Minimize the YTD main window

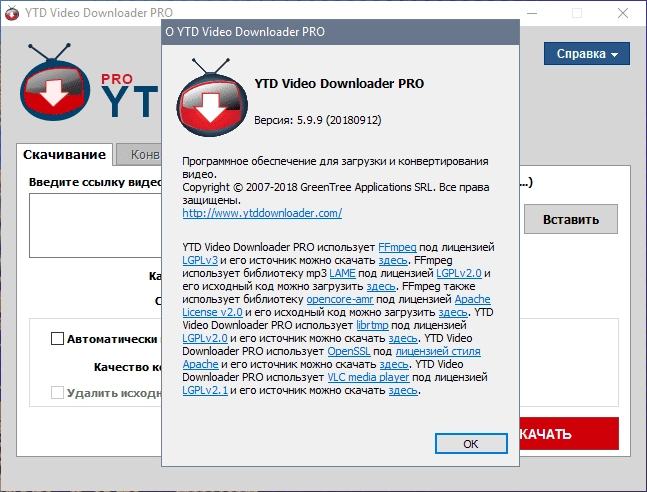coord(532,13)
